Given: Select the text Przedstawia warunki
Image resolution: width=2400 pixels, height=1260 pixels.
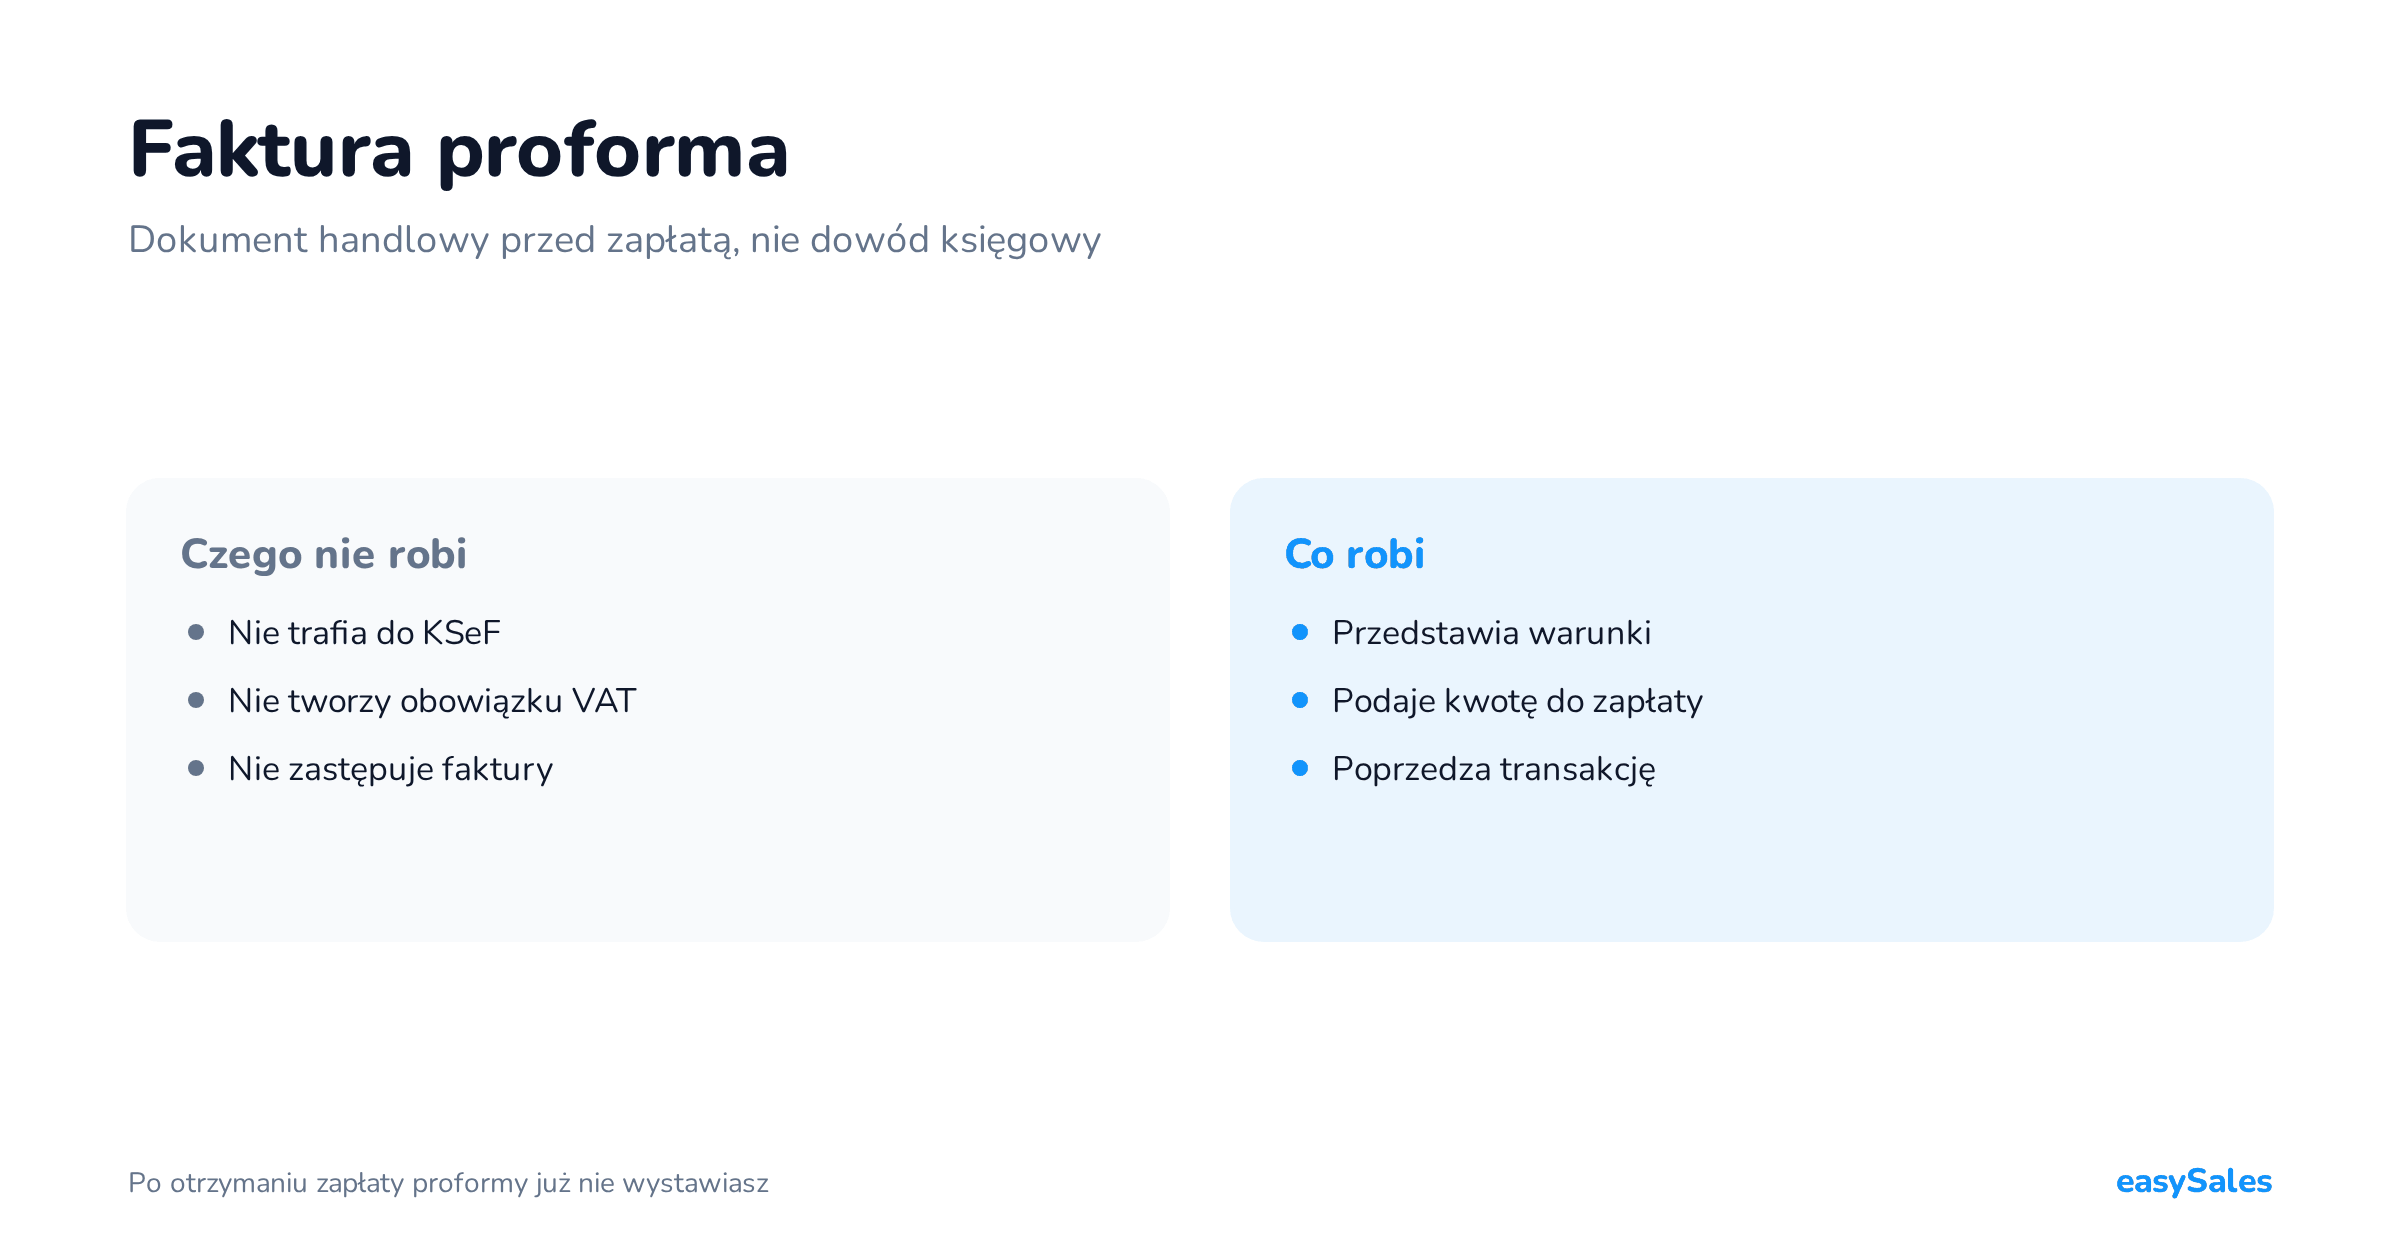Looking at the screenshot, I should point(1492,633).
